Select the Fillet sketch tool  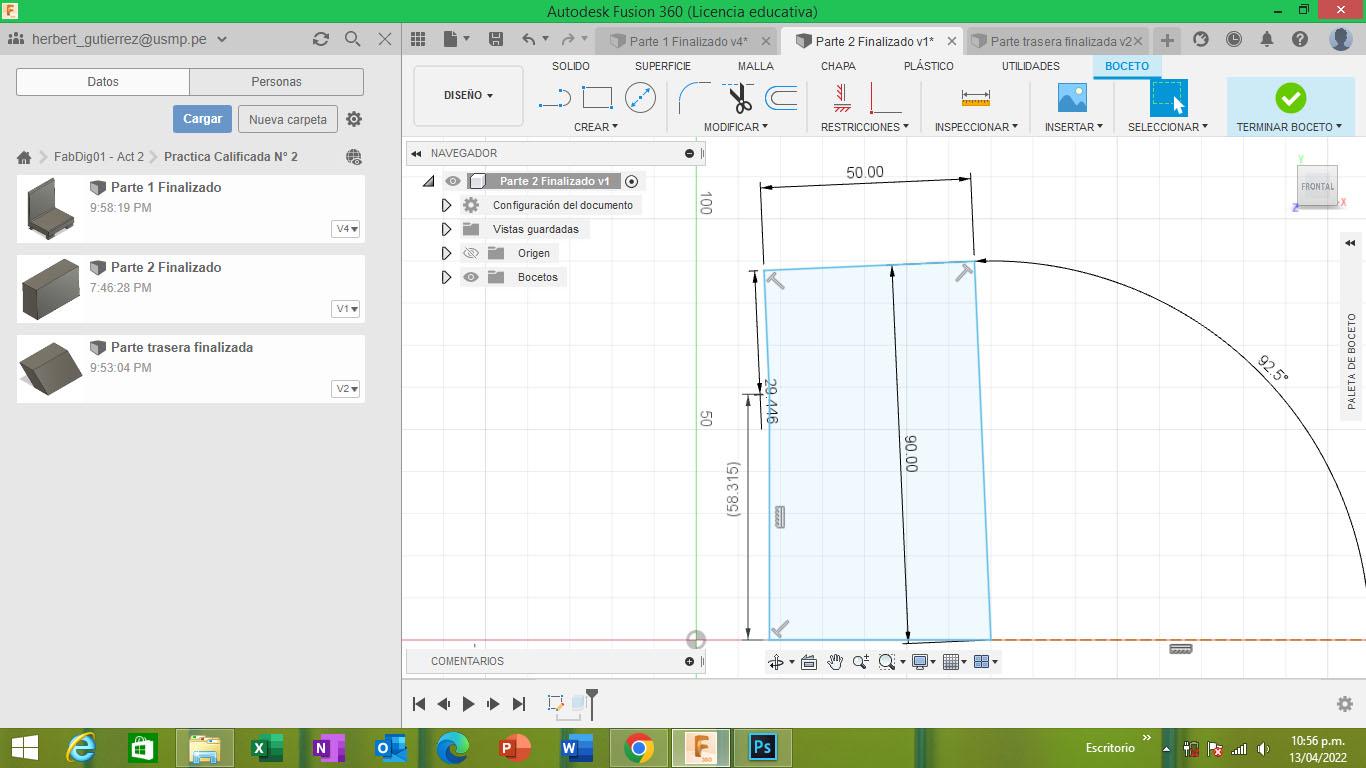click(693, 98)
